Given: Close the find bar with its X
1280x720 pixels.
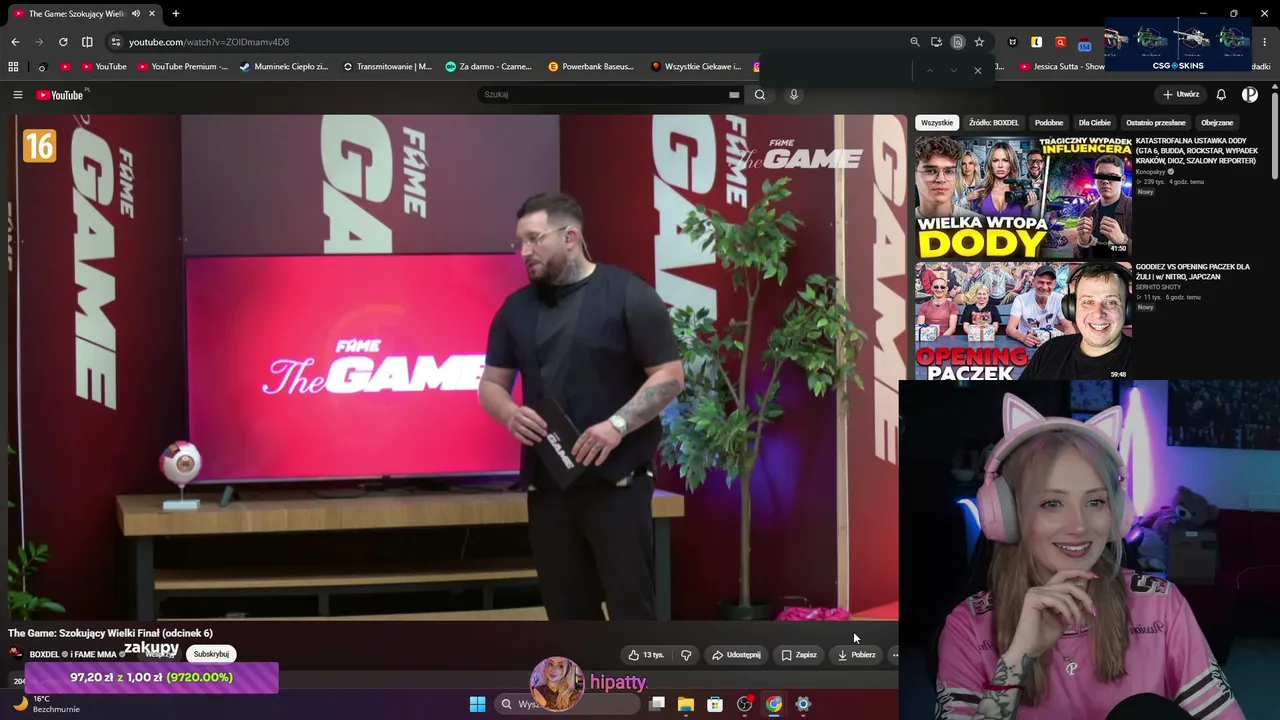Looking at the screenshot, I should point(978,71).
